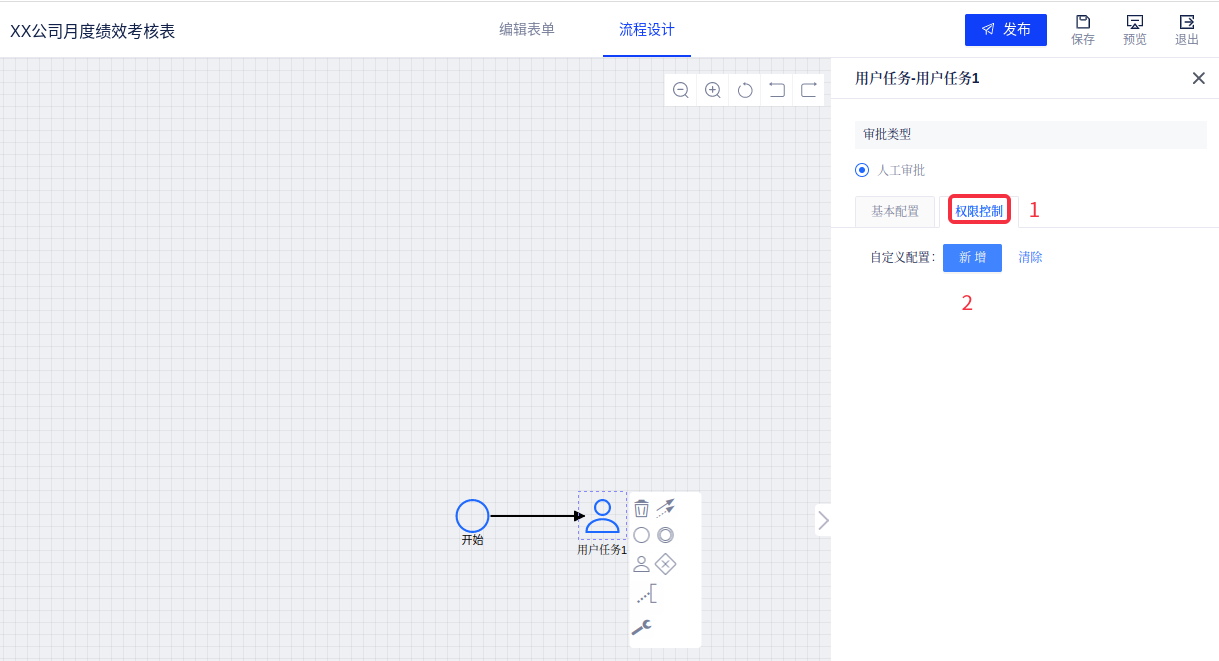Reset the canvas zoom level
1219x661 pixels.
[x=745, y=90]
